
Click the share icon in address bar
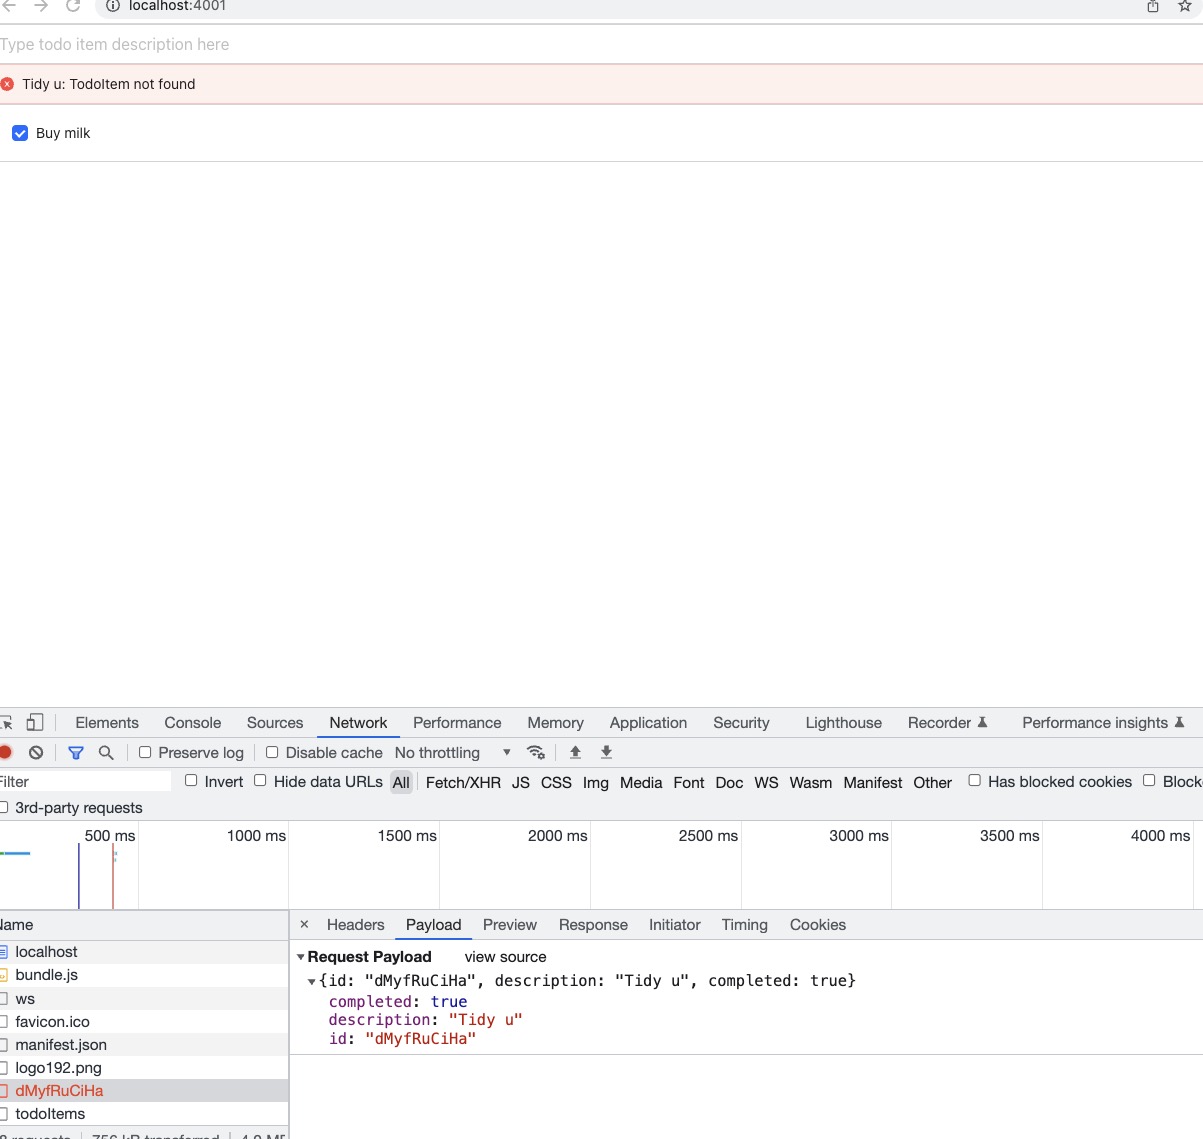1153,6
